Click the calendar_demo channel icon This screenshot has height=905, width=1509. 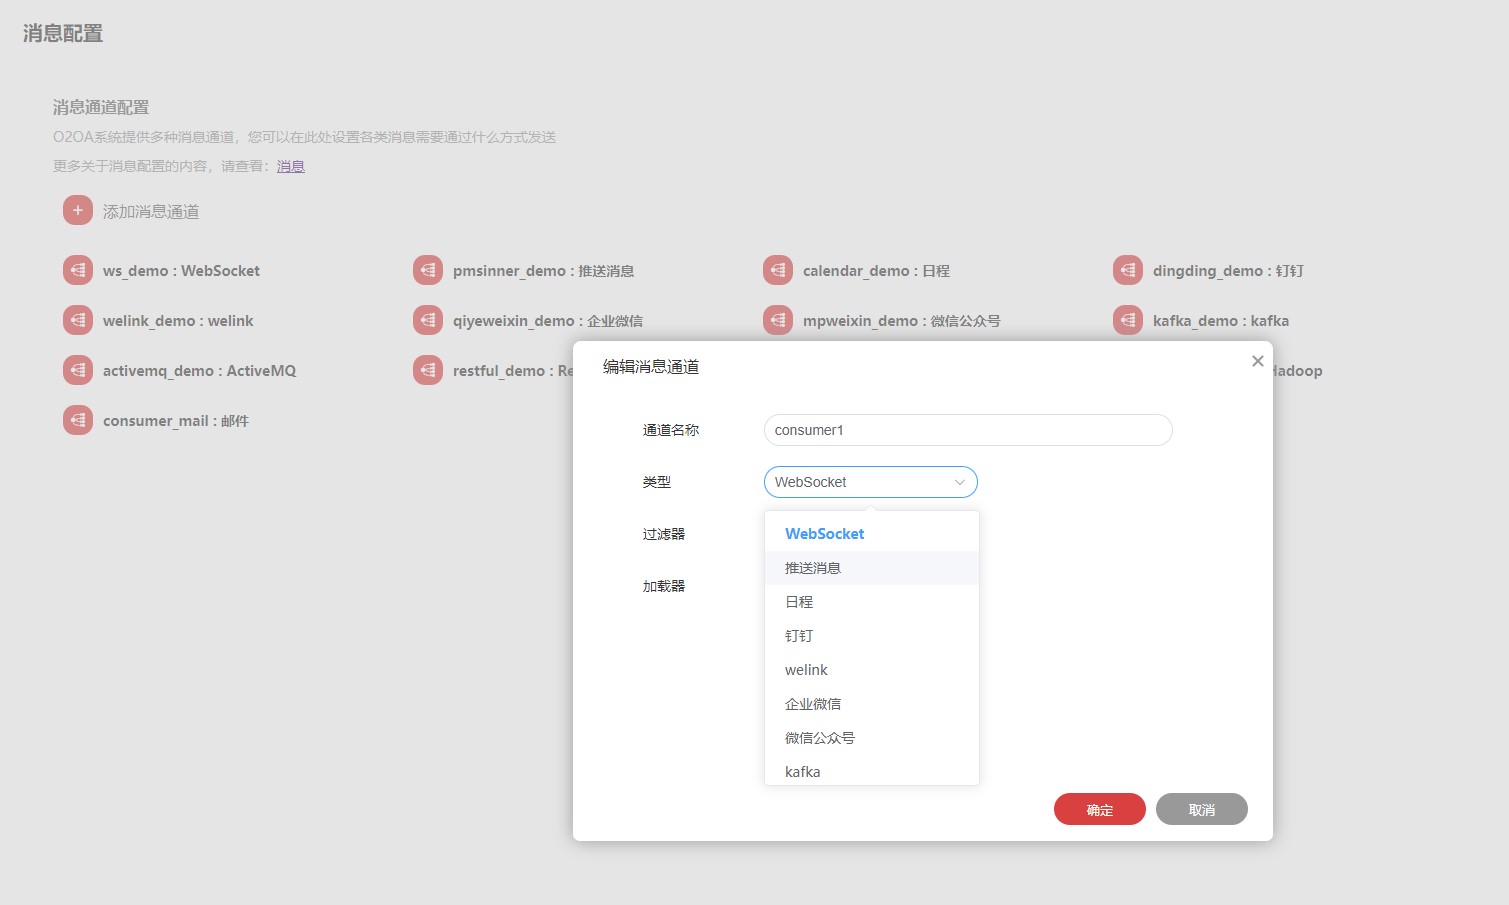(x=778, y=271)
